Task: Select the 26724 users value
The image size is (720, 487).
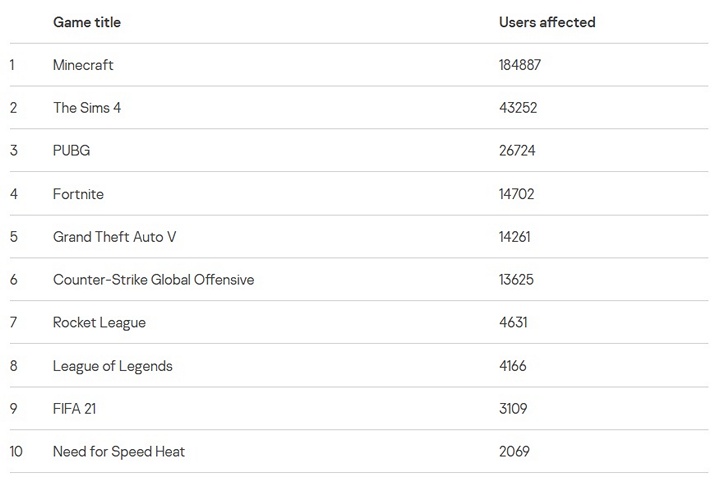Action: pyautogui.click(x=517, y=151)
